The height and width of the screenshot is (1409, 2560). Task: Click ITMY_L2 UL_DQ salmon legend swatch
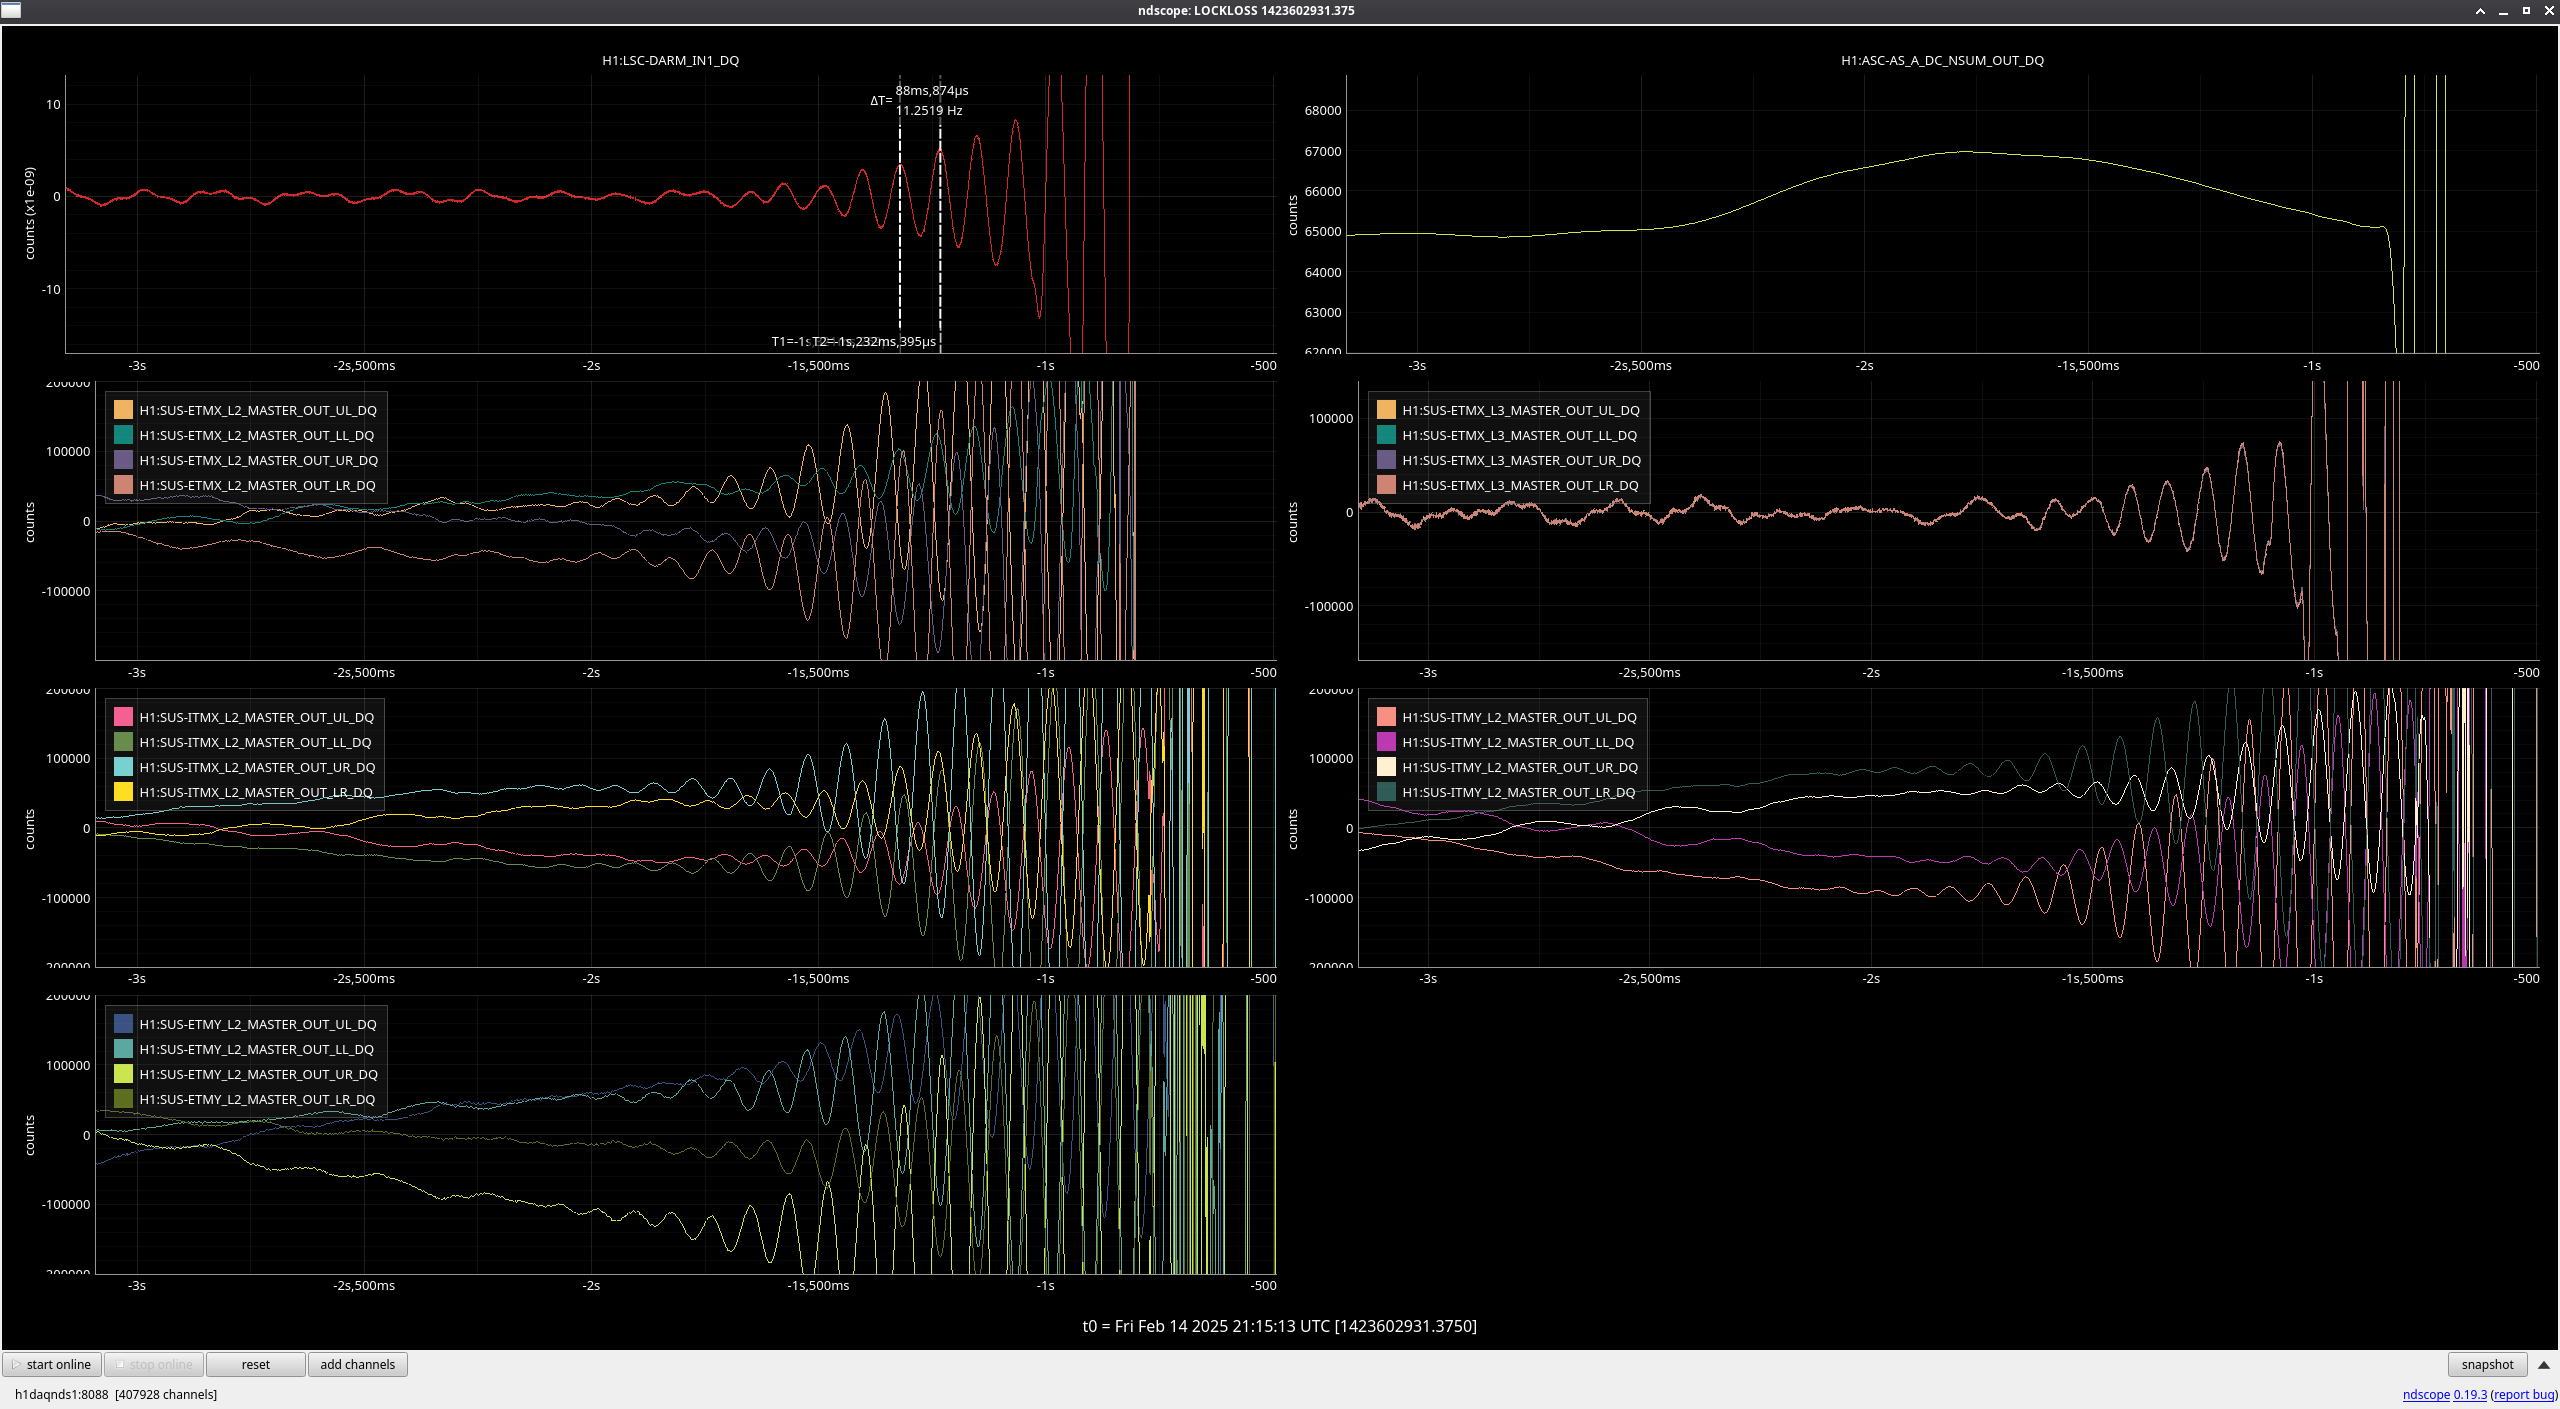[x=1386, y=717]
